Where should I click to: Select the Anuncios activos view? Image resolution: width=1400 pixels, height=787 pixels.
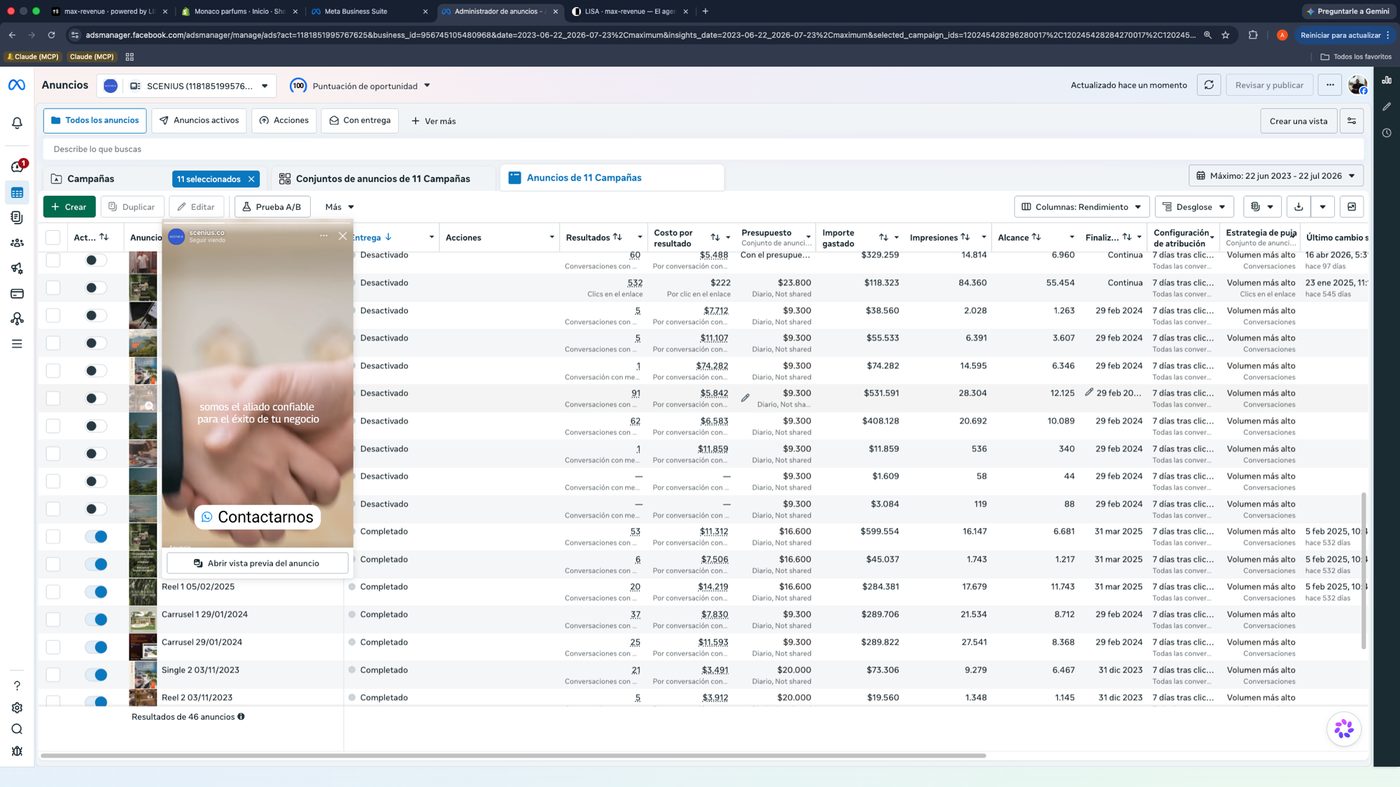[x=199, y=121]
